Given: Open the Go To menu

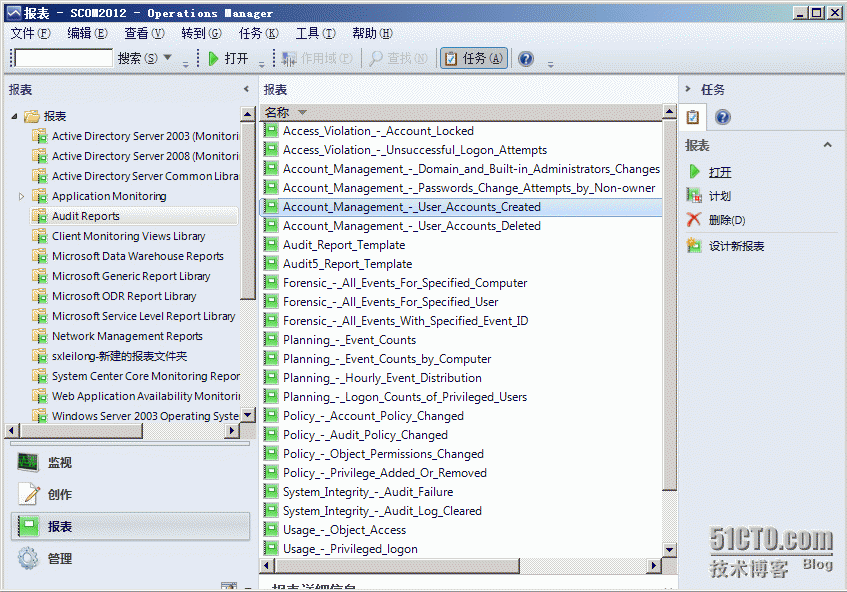Looking at the screenshot, I should (201, 33).
